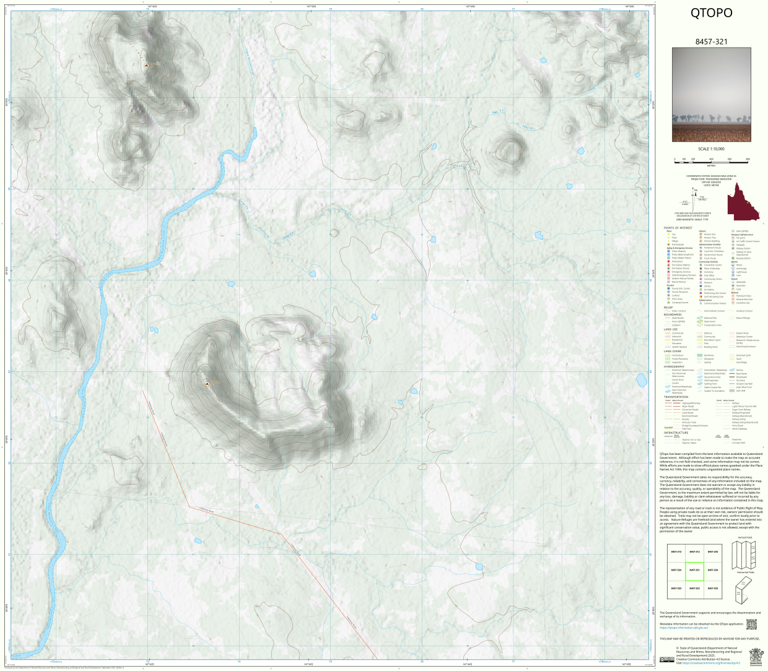Click the QR code for QTopo
The image size is (768, 671).
[x=751, y=624]
